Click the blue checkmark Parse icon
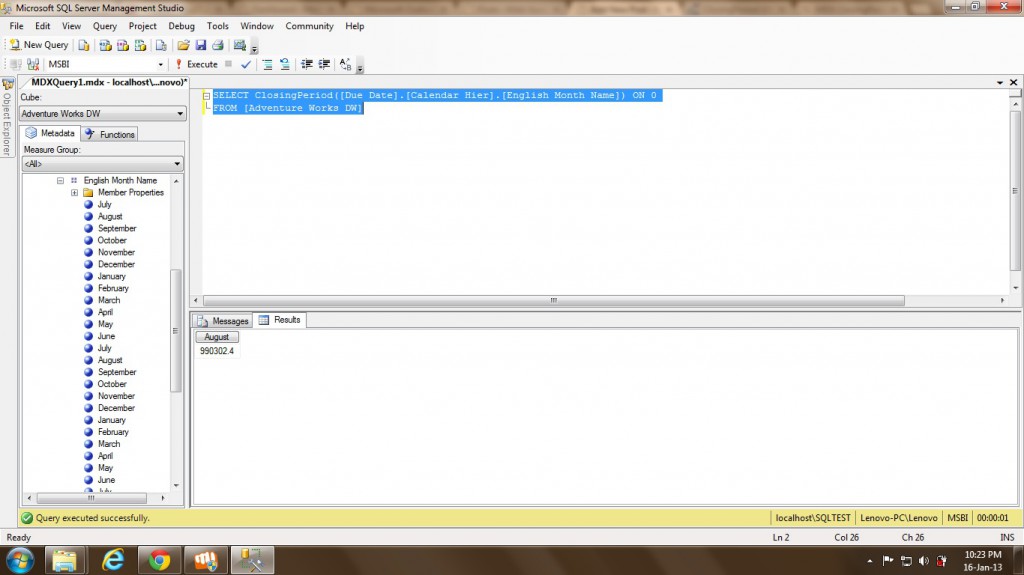 point(246,64)
